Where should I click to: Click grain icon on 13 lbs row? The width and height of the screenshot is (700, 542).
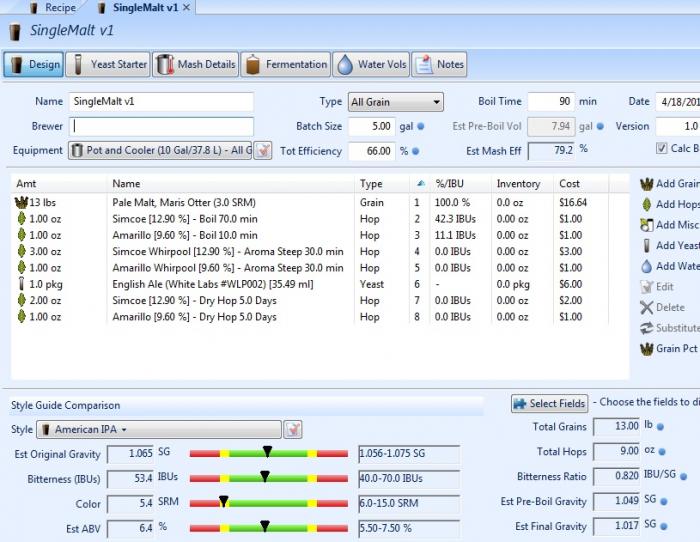coord(21,203)
